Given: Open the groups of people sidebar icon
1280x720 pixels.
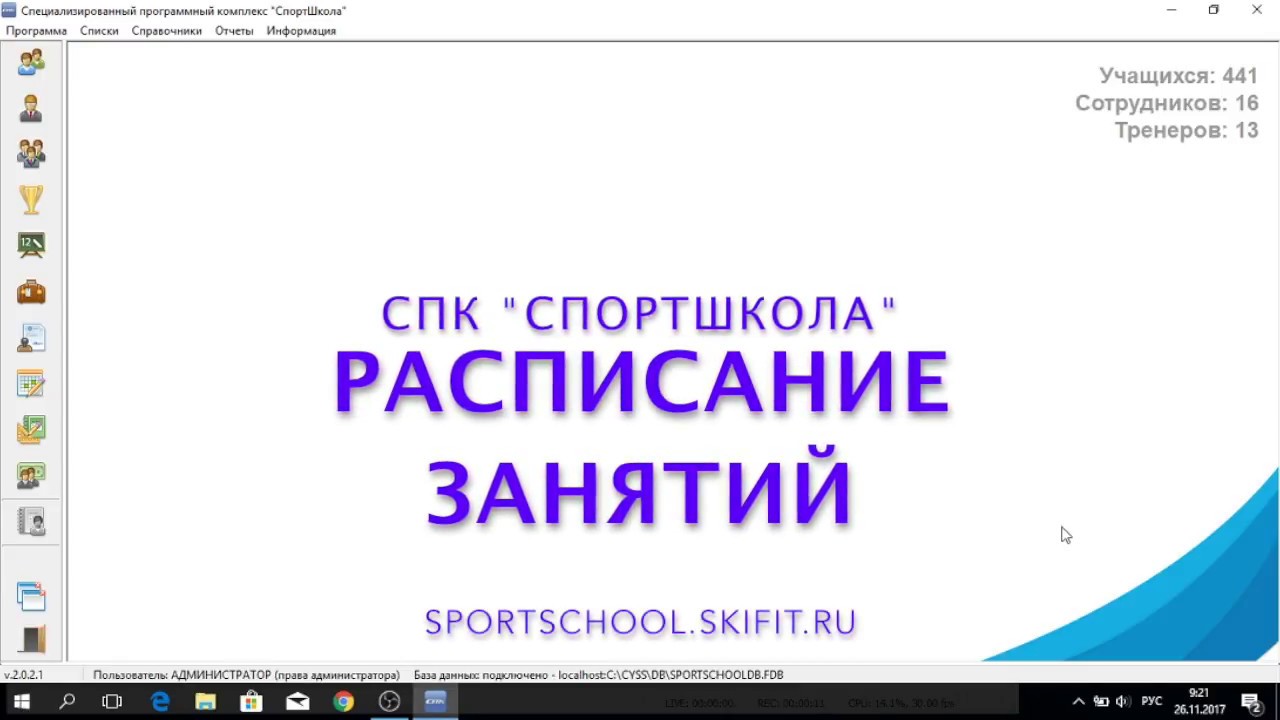Looking at the screenshot, I should 31,154.
